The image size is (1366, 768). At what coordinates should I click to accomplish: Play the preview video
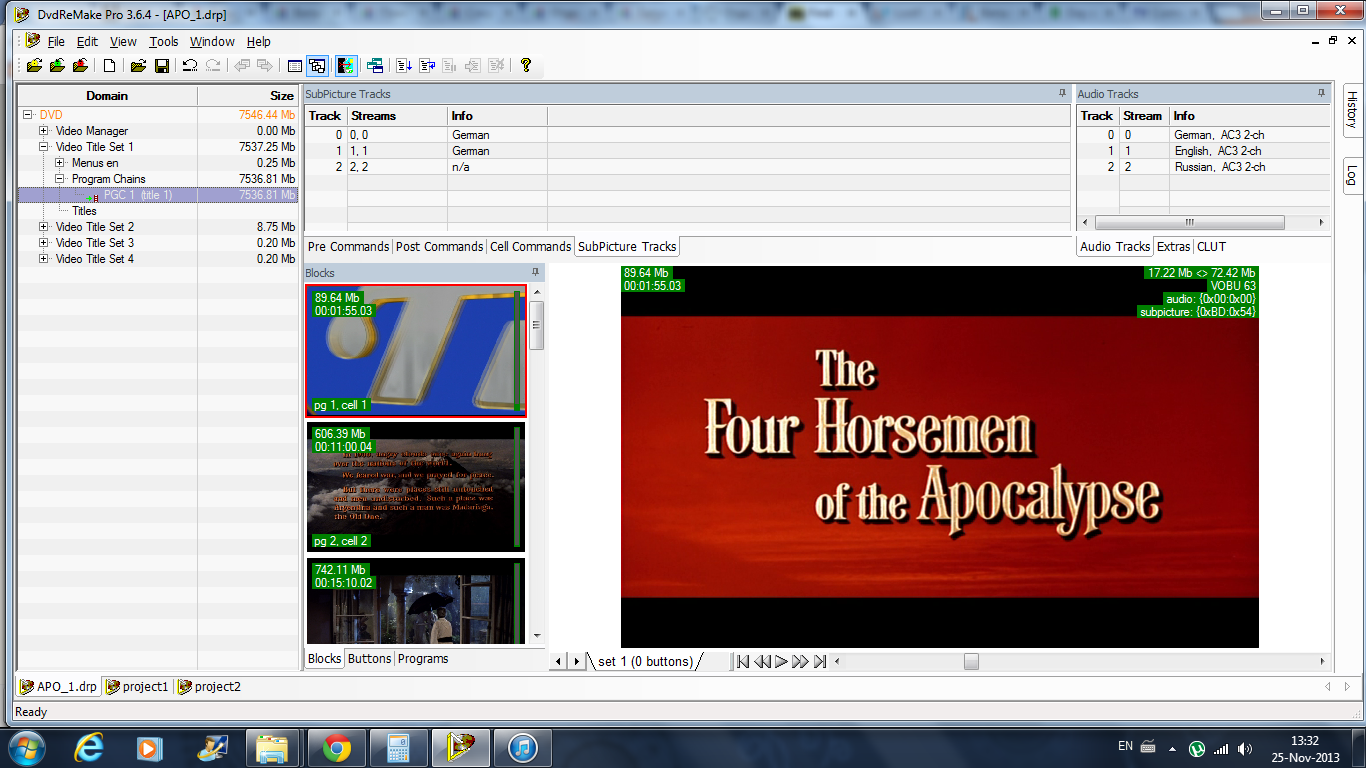(x=781, y=661)
